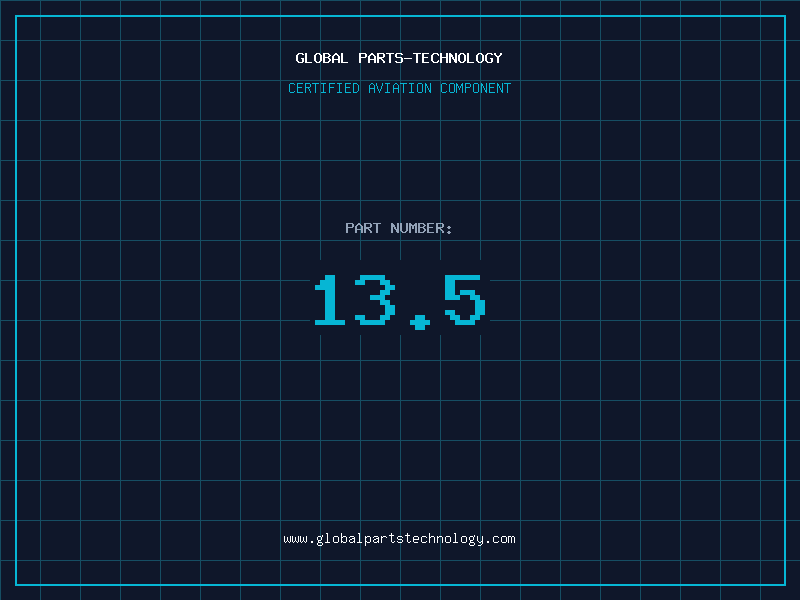This screenshot has height=600, width=800.
Task: Click the www prefix of the website address
Action: [x=295, y=539]
